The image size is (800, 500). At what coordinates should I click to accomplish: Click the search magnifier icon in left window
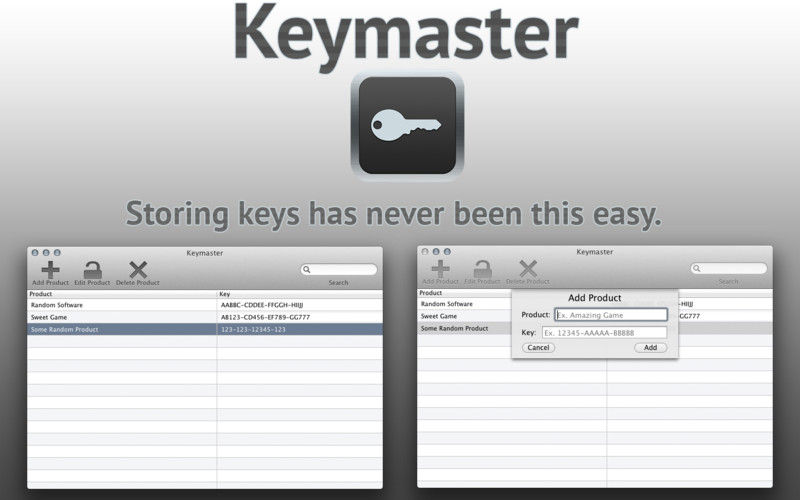coord(307,269)
